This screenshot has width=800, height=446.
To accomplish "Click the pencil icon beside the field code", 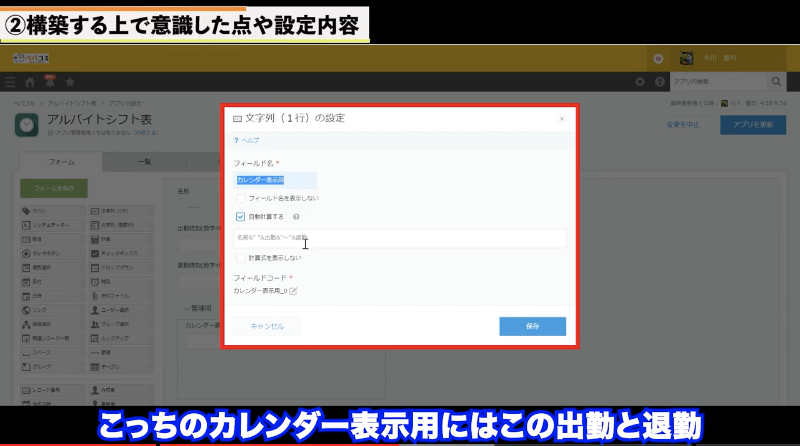I will (x=293, y=291).
